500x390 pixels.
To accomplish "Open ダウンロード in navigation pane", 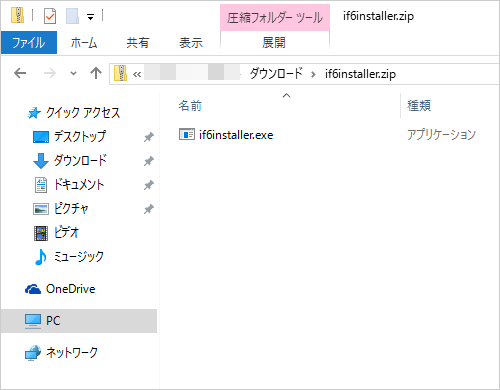I will [x=80, y=160].
